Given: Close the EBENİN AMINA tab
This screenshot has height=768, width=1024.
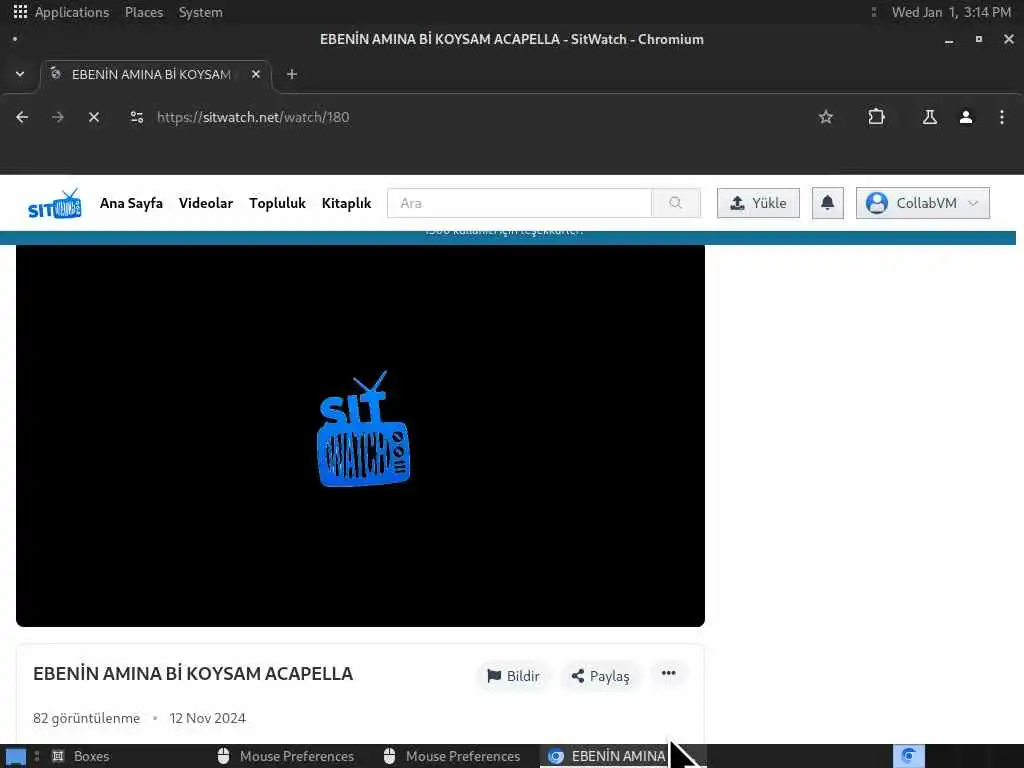Looking at the screenshot, I should (x=256, y=74).
